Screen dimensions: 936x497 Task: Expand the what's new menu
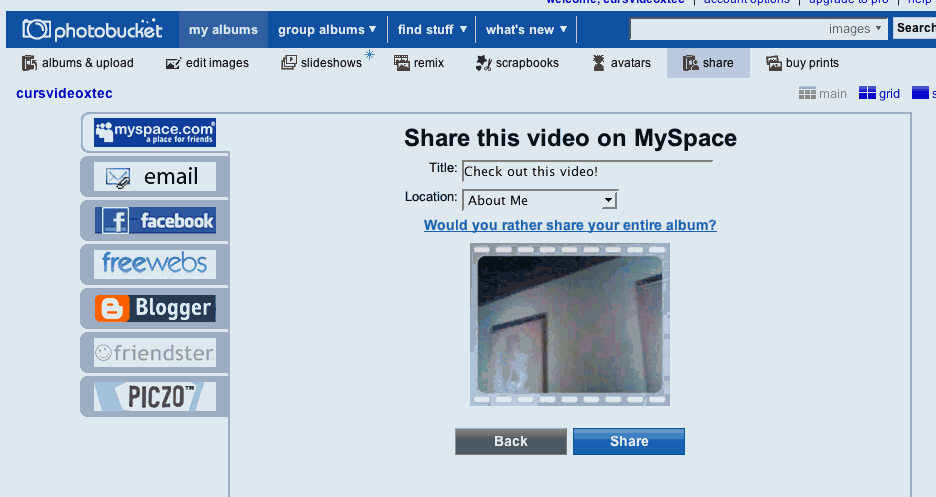point(526,29)
